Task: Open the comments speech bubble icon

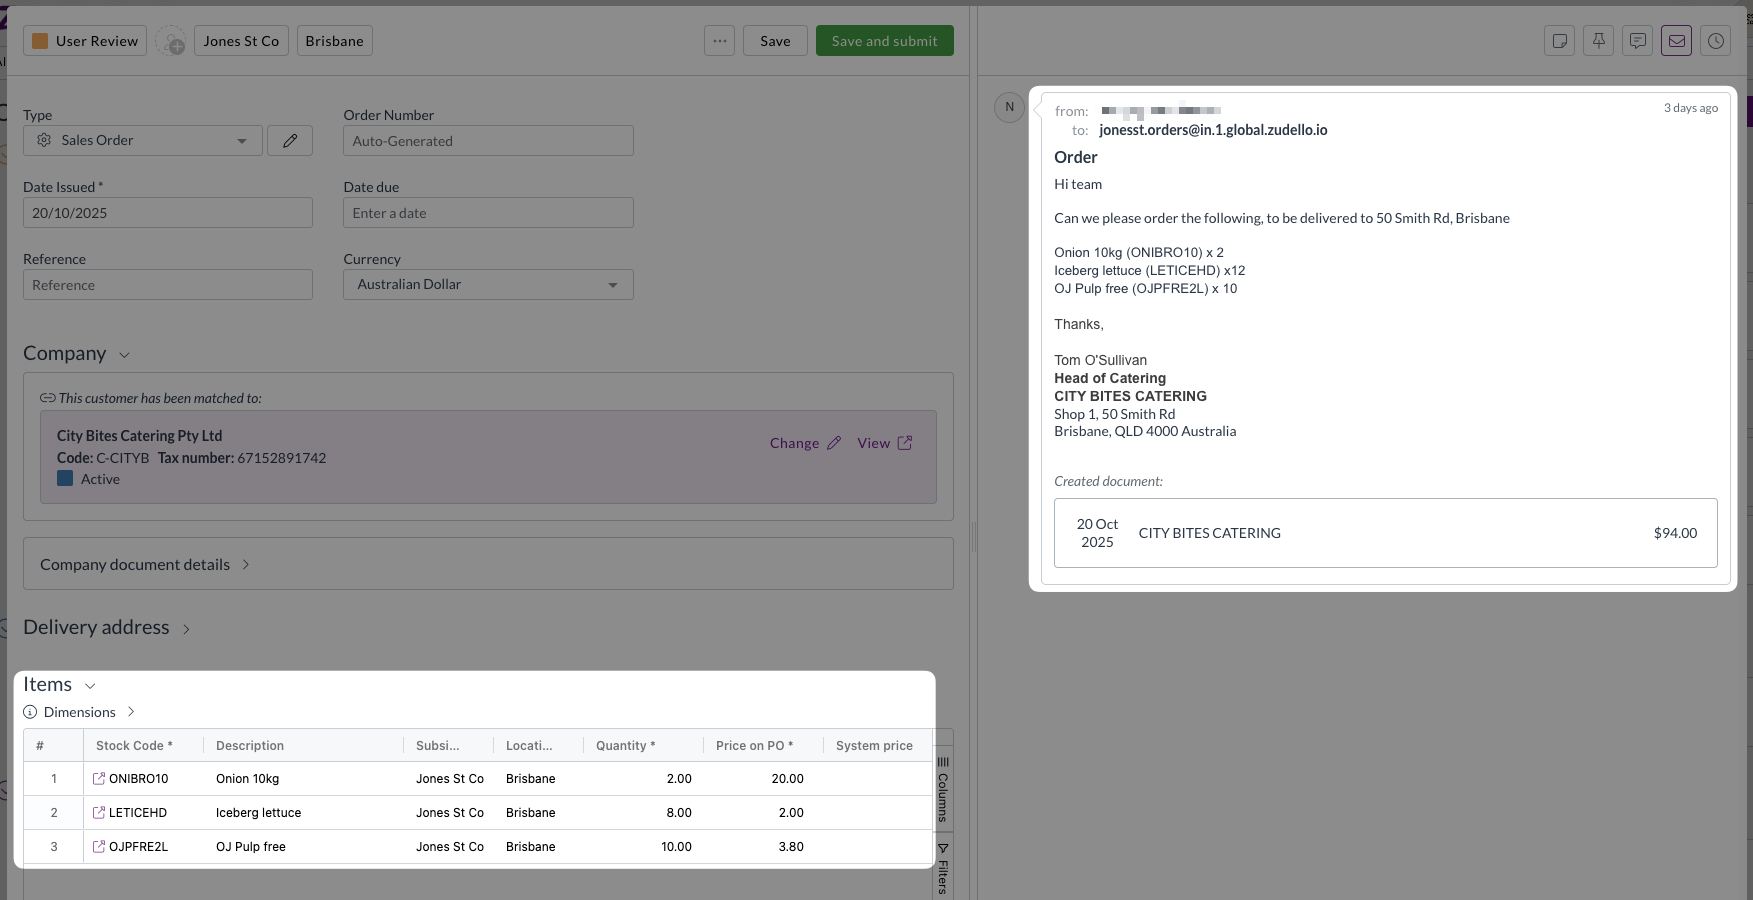Action: (1637, 41)
